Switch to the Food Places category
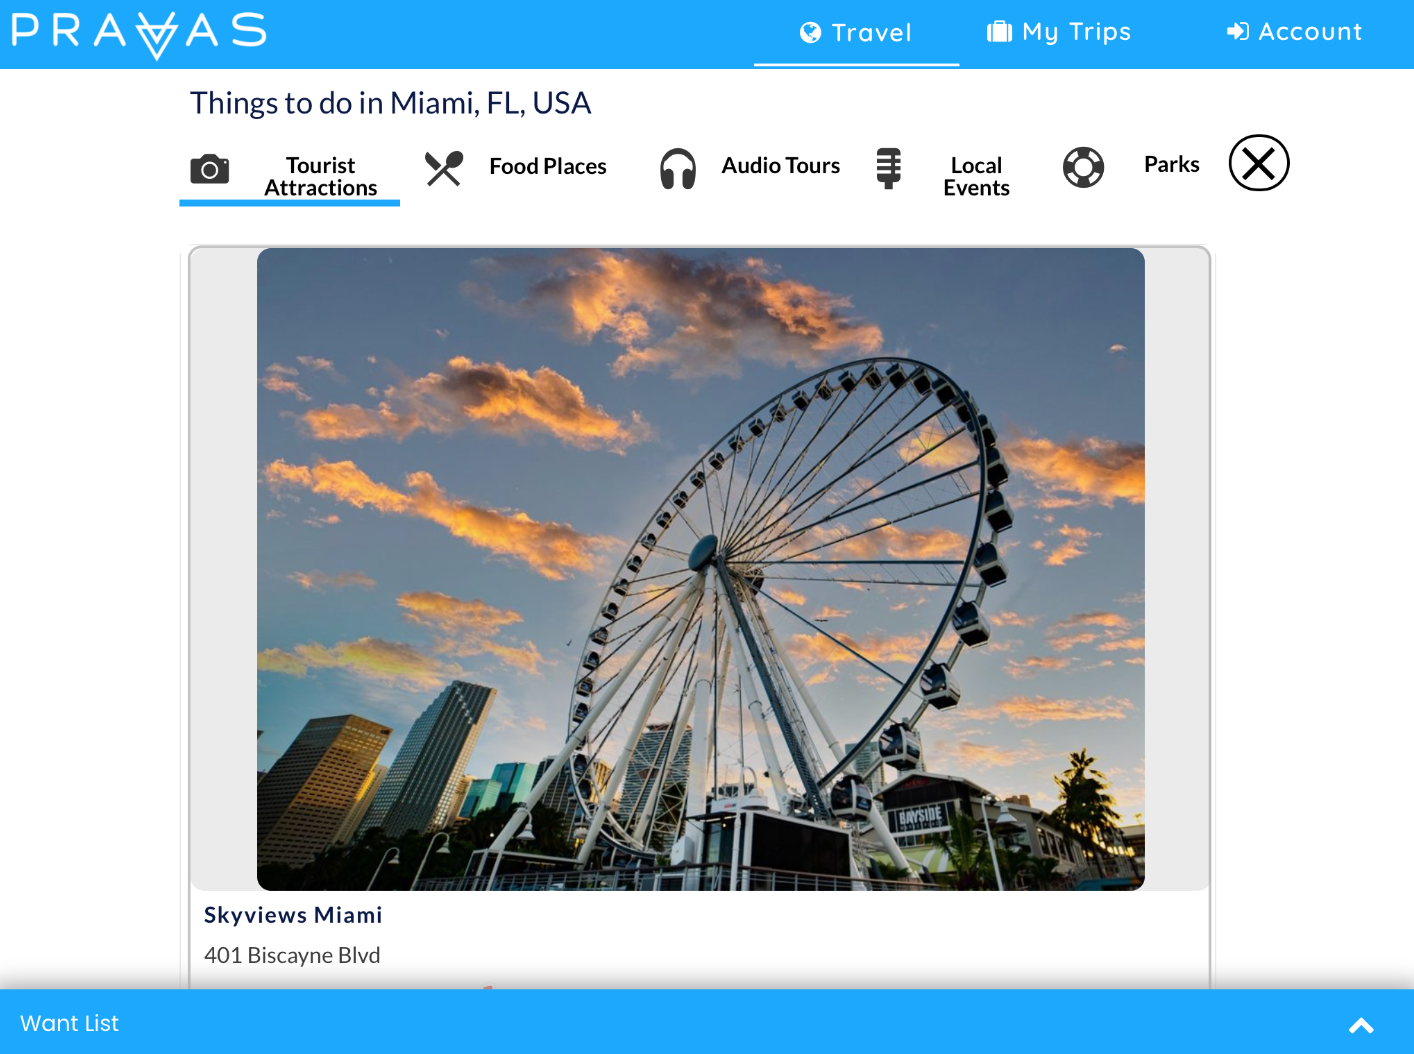 (547, 166)
